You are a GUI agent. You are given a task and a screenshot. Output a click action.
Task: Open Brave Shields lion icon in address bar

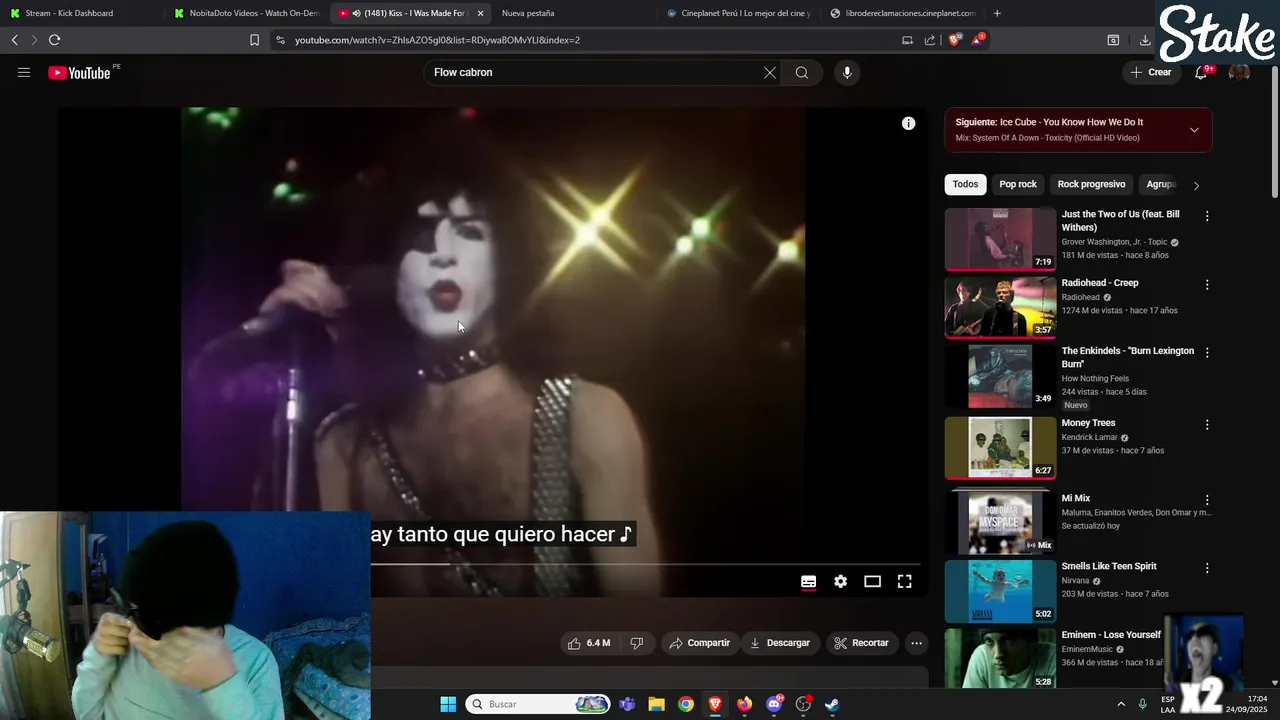[954, 40]
